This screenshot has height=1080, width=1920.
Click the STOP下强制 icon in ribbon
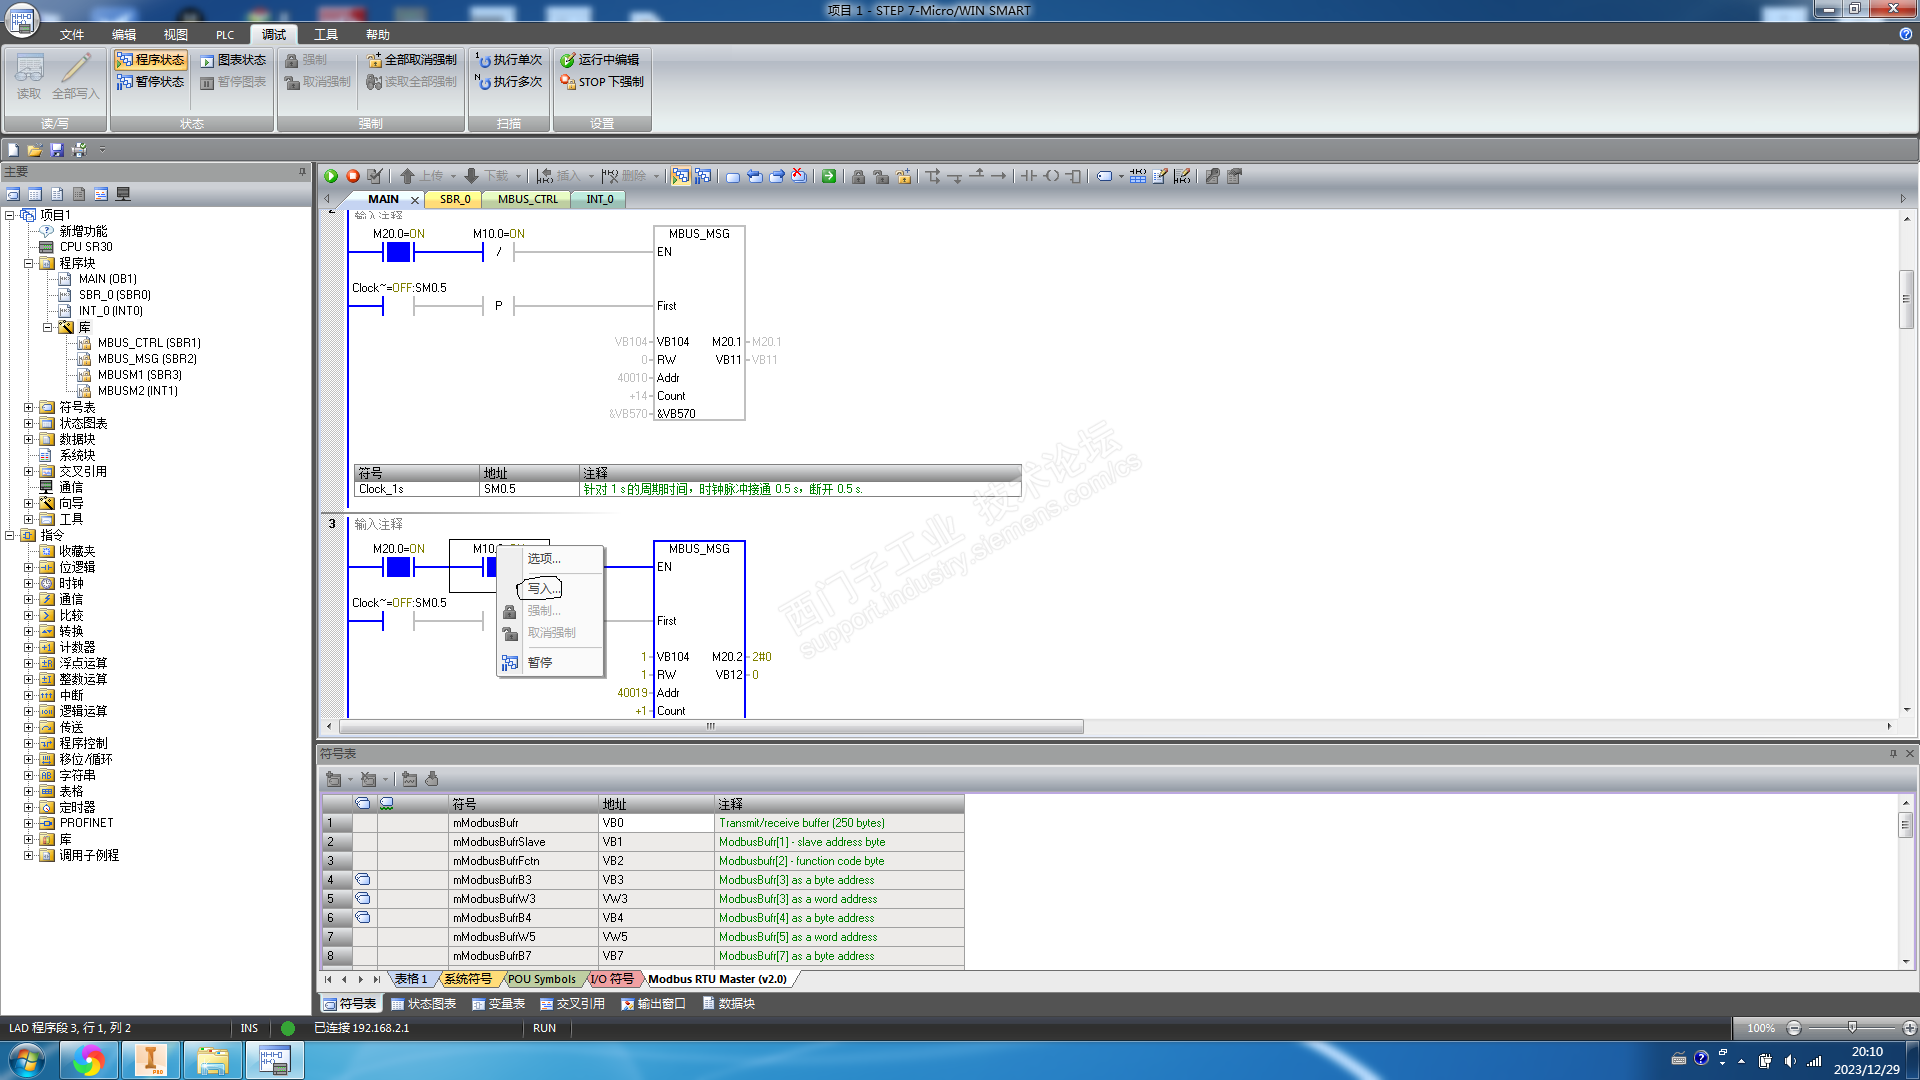tap(568, 82)
